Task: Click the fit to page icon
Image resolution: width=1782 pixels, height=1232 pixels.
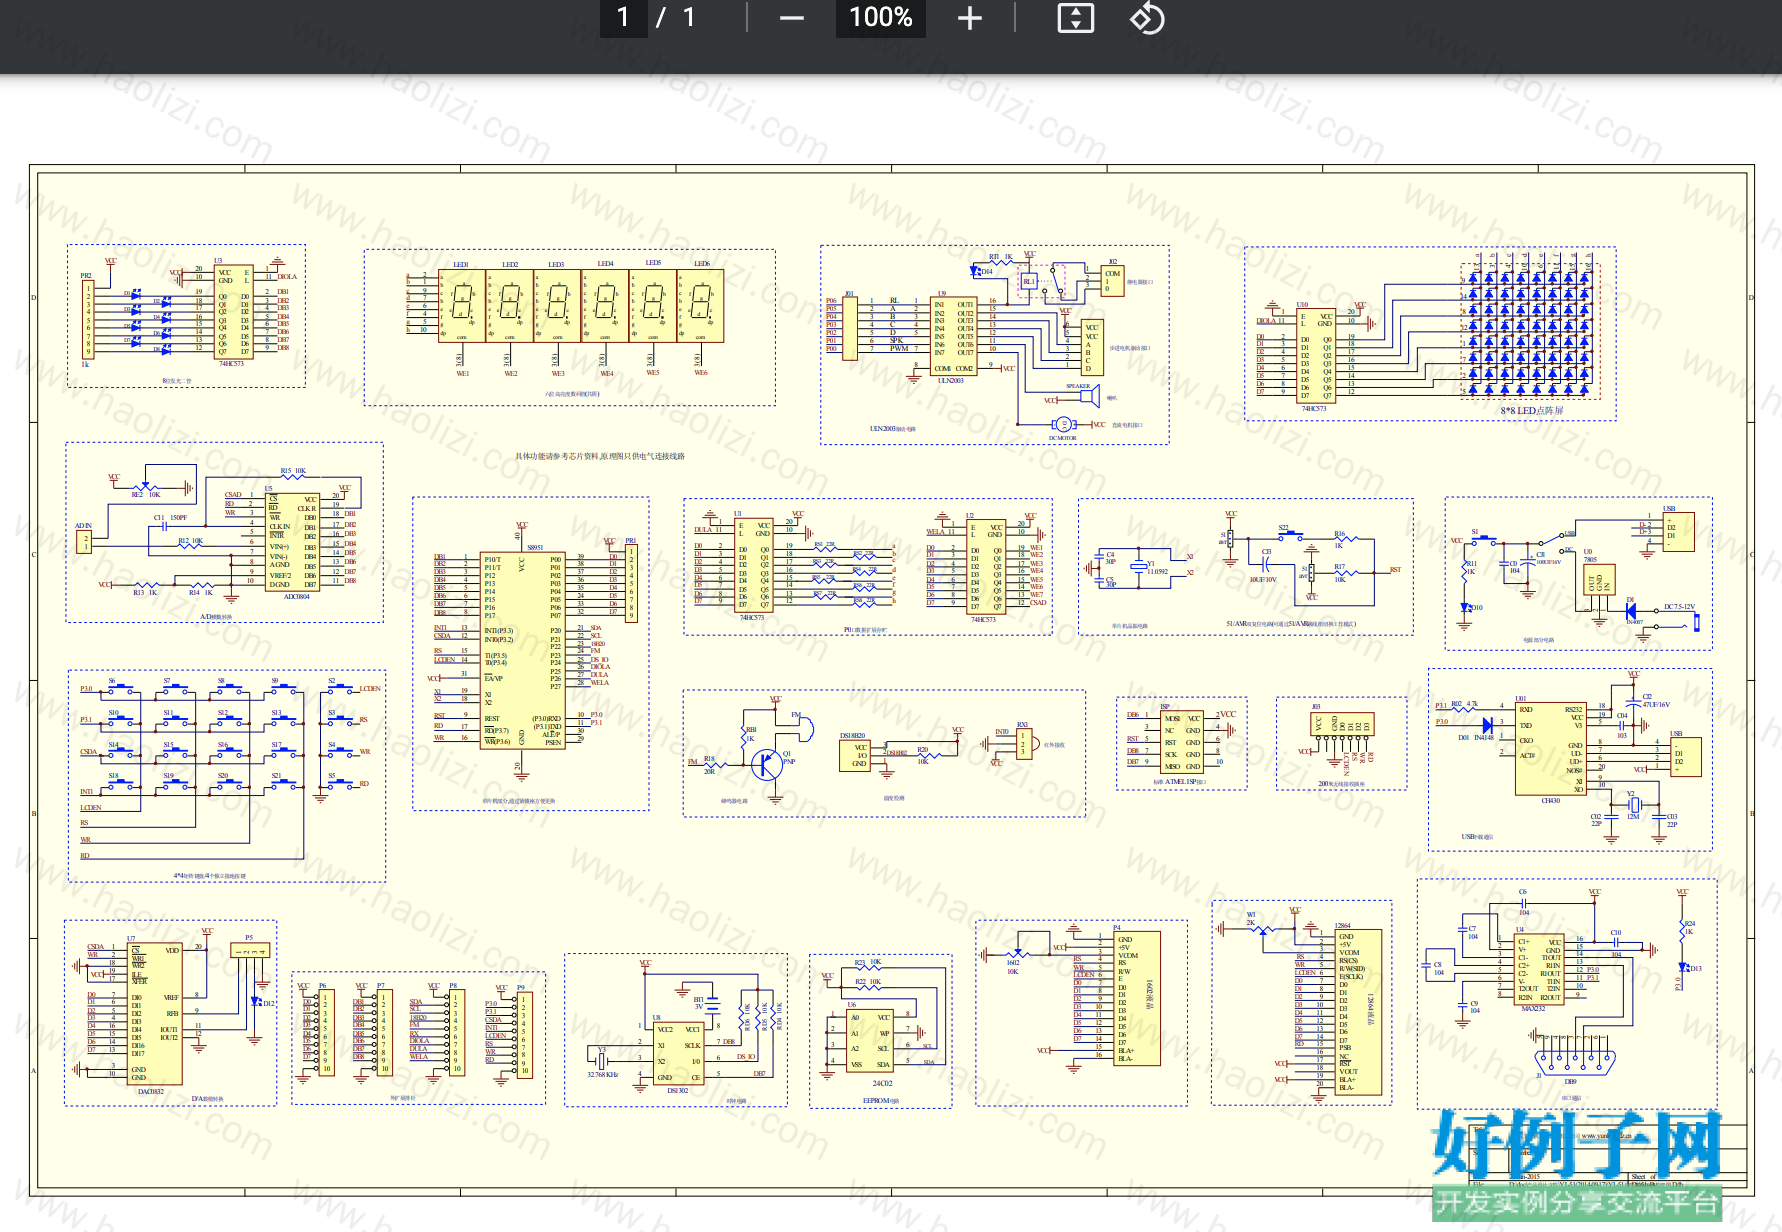Action: [x=1076, y=18]
